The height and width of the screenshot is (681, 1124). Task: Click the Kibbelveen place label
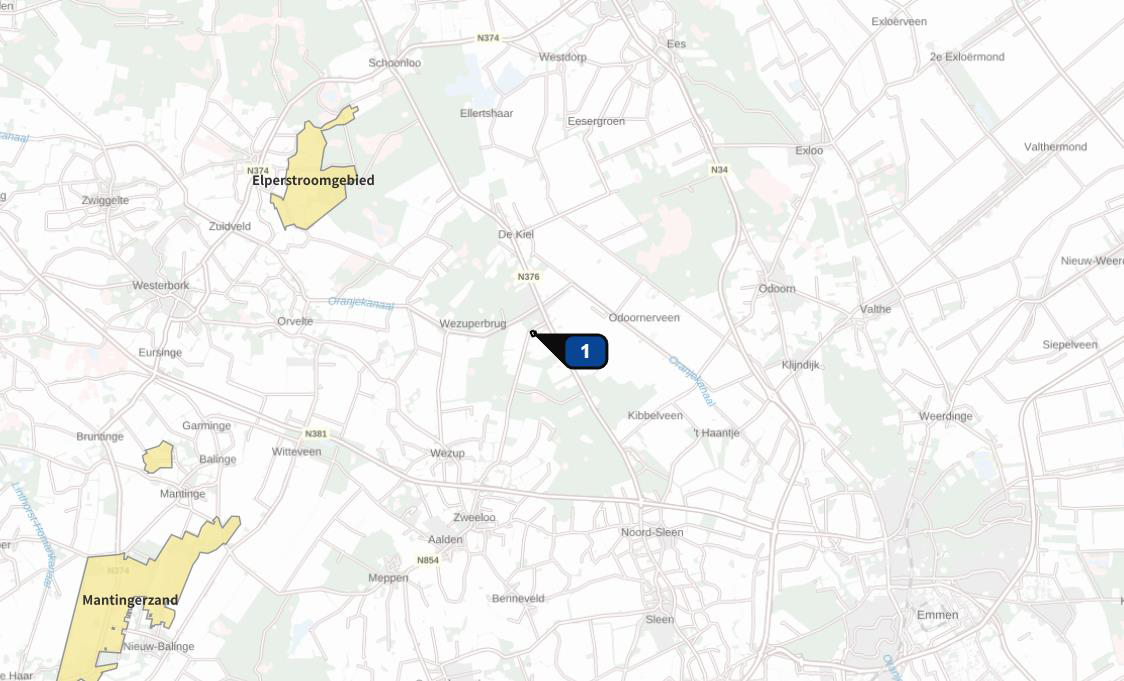click(x=655, y=416)
